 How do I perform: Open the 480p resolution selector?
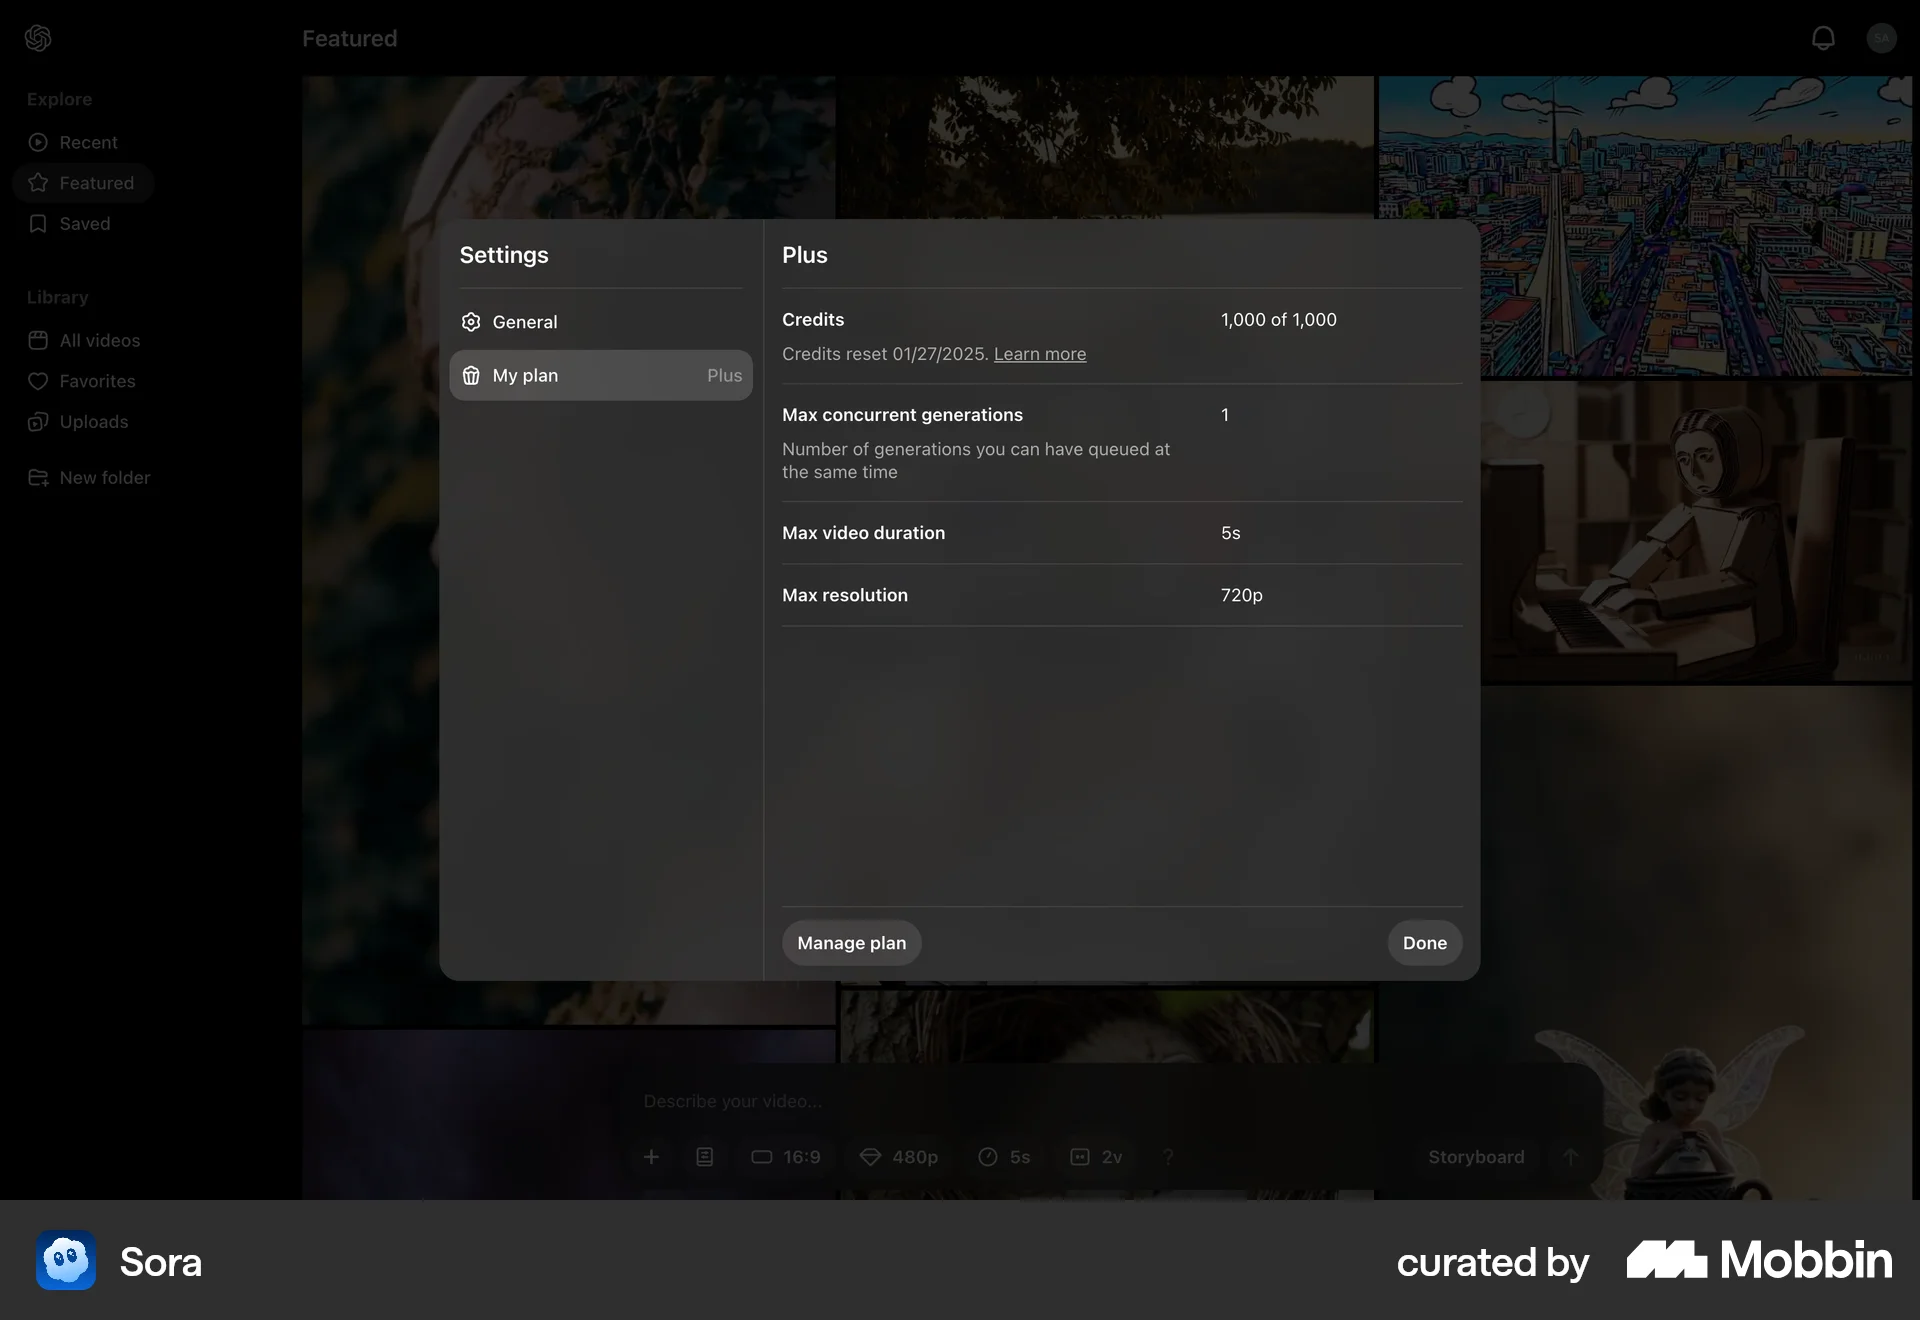[899, 1157]
